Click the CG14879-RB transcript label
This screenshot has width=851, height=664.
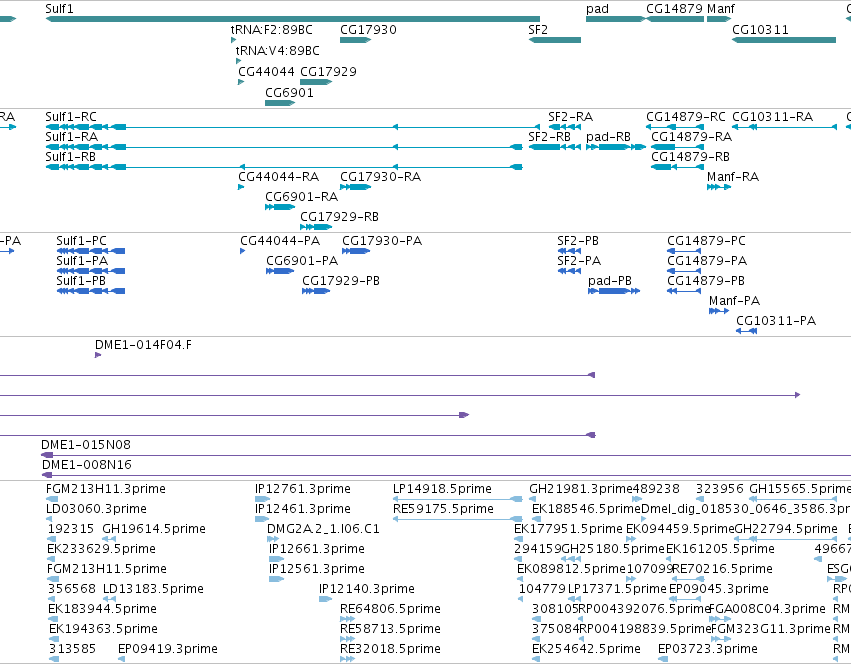click(x=691, y=157)
